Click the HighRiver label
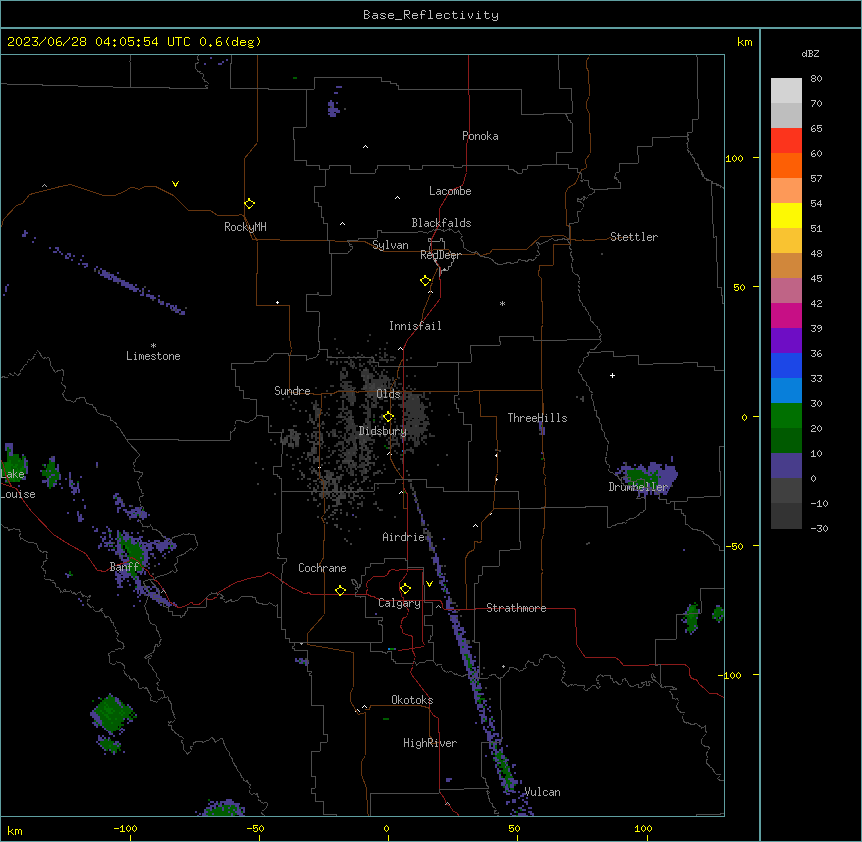The image size is (862, 842). (430, 743)
